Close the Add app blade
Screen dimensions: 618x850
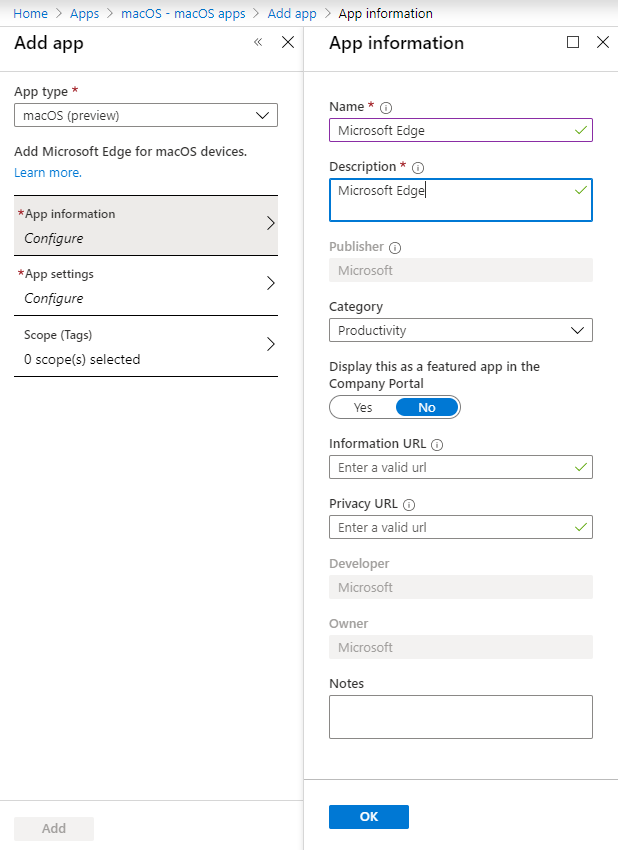click(x=288, y=42)
